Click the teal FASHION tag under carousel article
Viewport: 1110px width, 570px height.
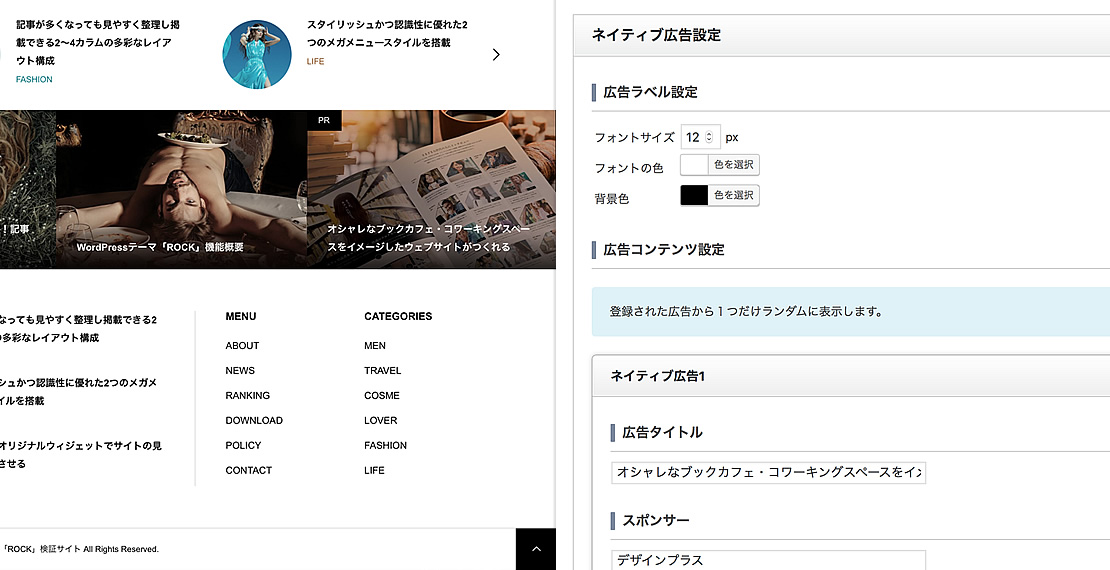34,79
